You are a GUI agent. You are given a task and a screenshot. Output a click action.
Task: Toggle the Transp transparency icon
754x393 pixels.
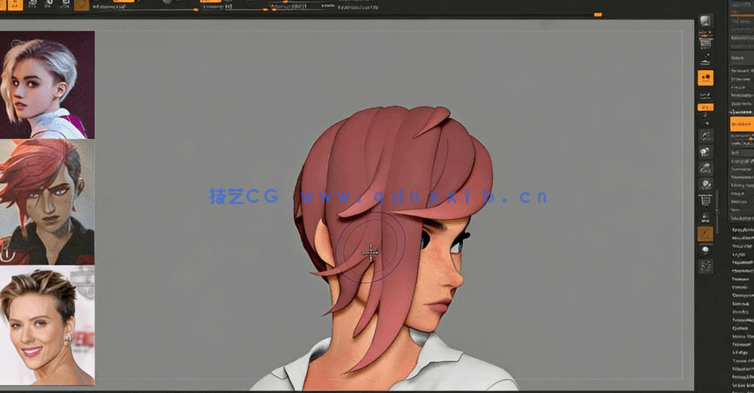(705, 217)
